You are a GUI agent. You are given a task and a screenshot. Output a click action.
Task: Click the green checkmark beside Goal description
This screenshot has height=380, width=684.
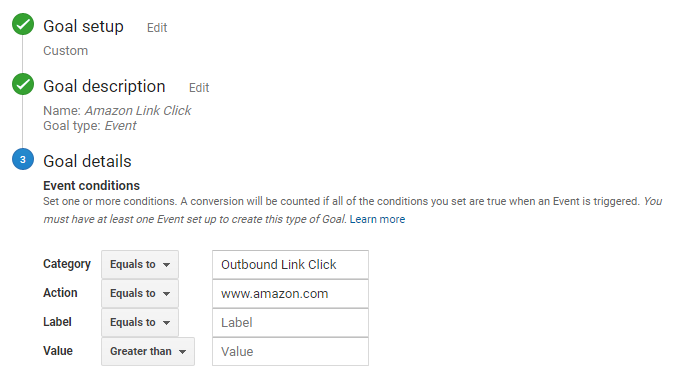23,84
